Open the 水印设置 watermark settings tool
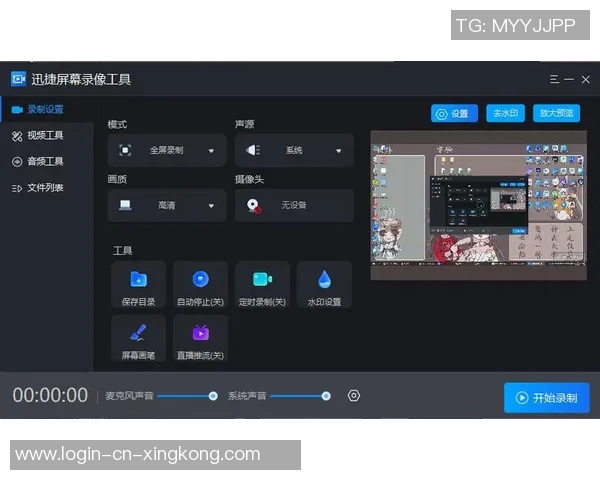 click(x=324, y=285)
